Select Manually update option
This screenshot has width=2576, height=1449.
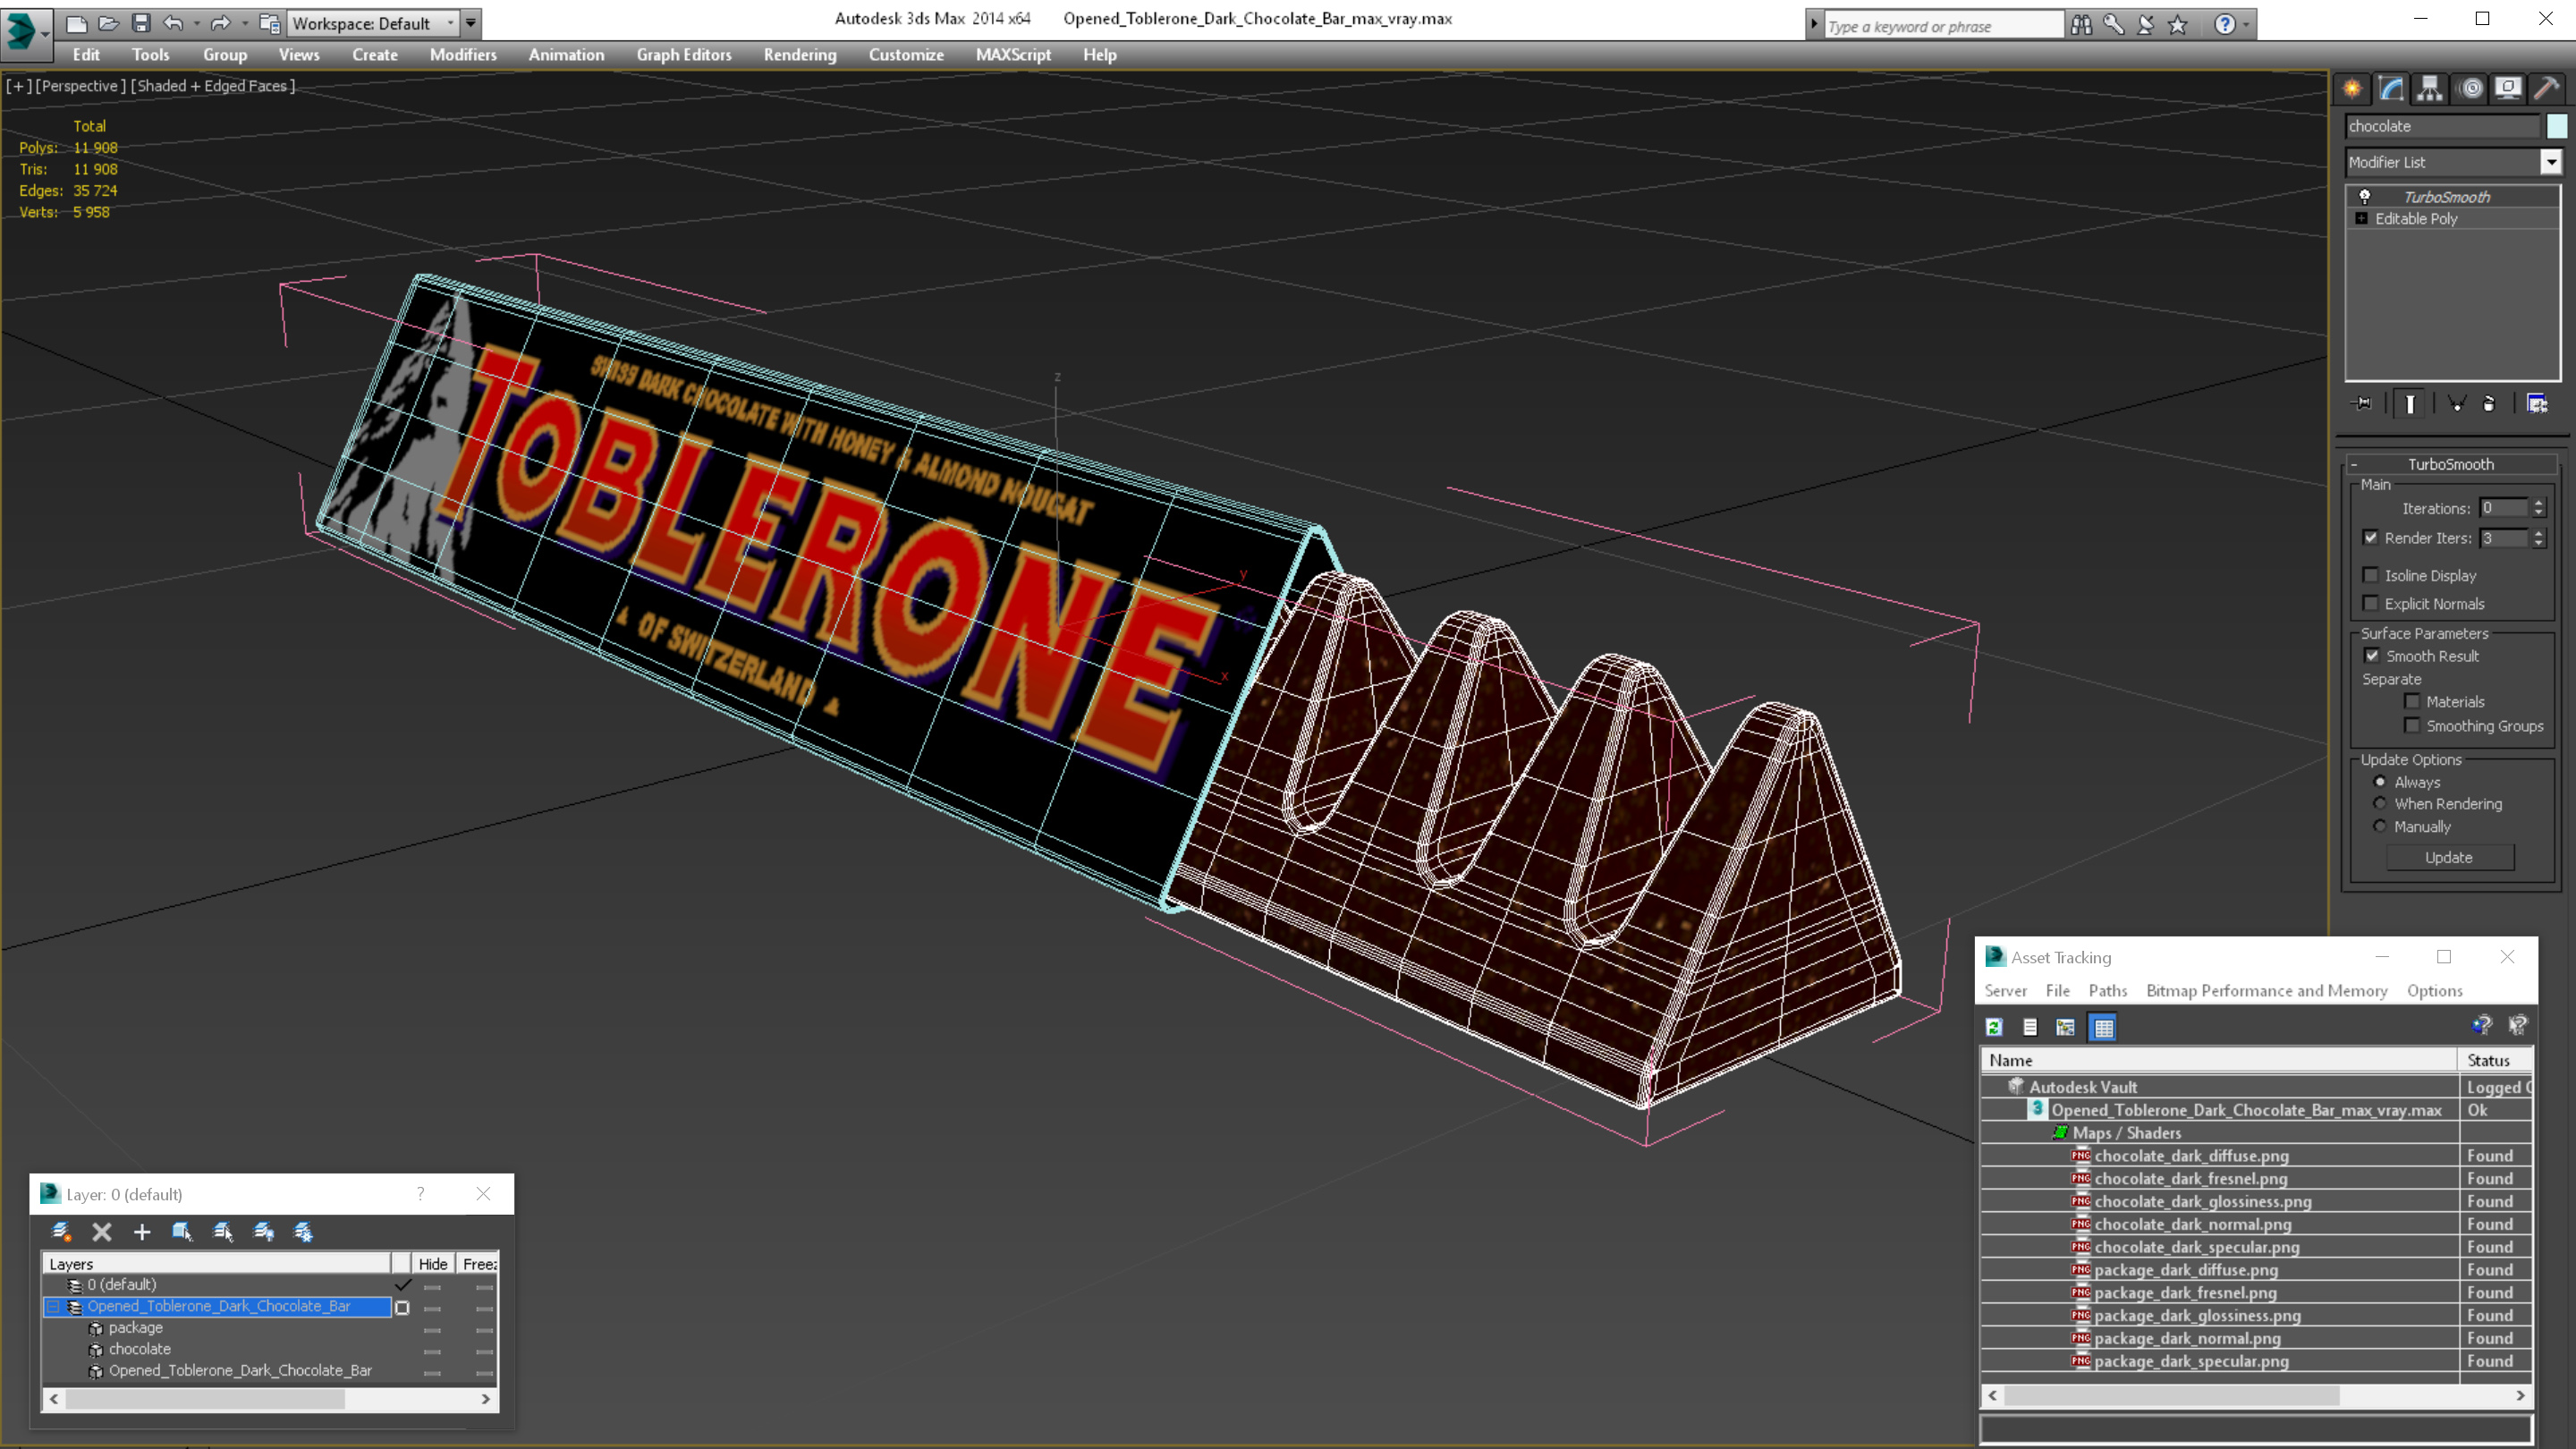pos(2380,826)
